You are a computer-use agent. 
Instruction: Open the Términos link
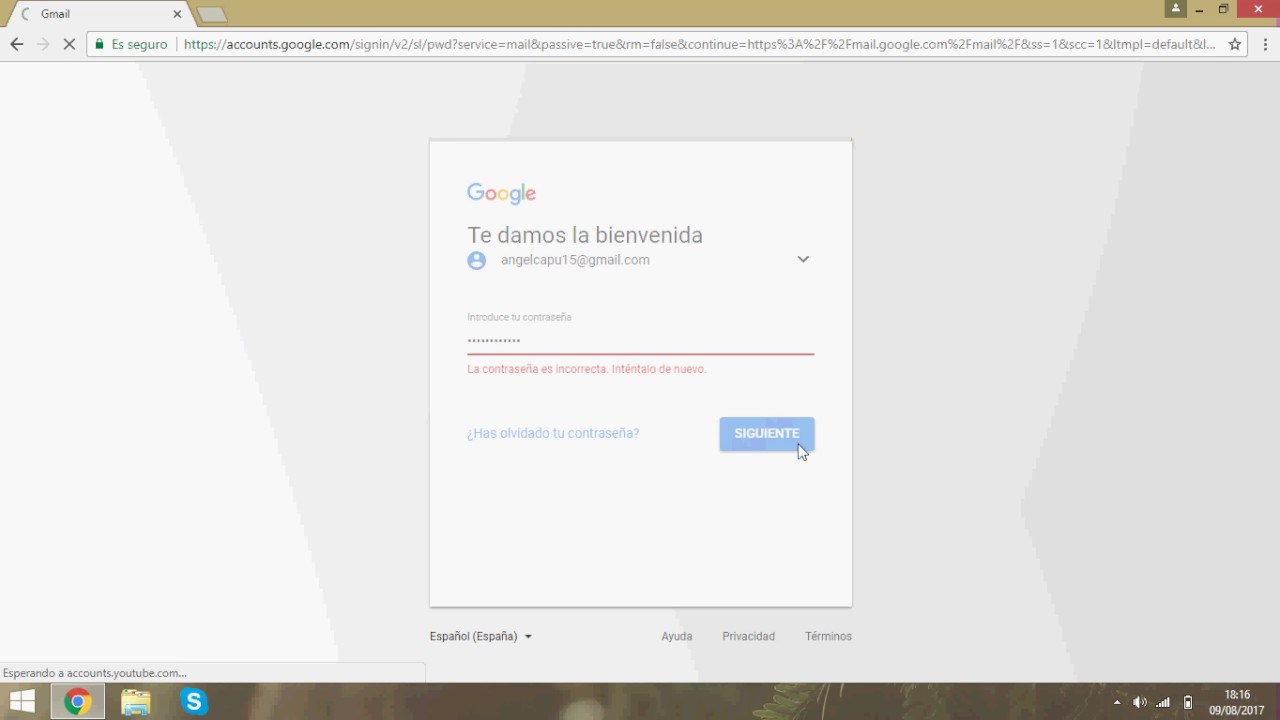click(x=828, y=636)
